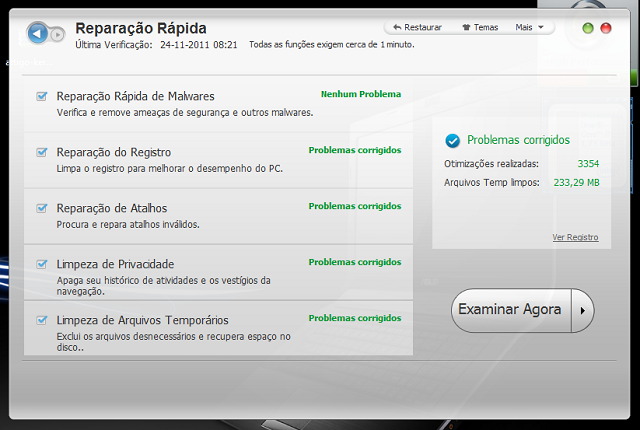Select the Limpeza de Privacidade title
The image size is (640, 430).
(x=116, y=264)
